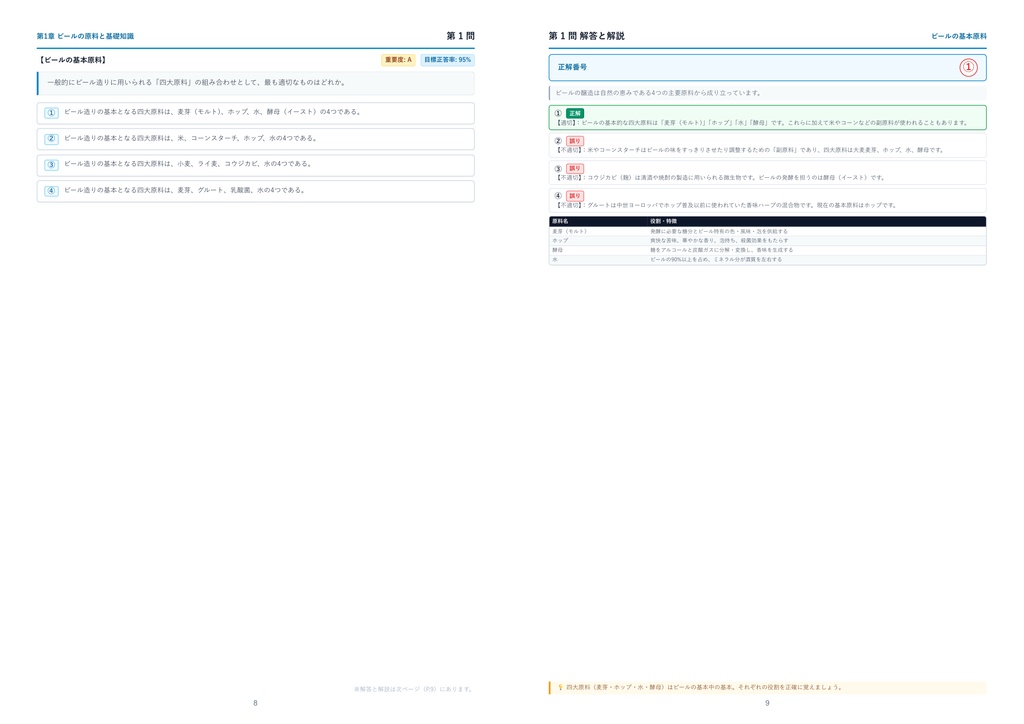Click the footnote ※解答と解説は次ページ
Viewport: 1024px width, 724px height.
(413, 689)
